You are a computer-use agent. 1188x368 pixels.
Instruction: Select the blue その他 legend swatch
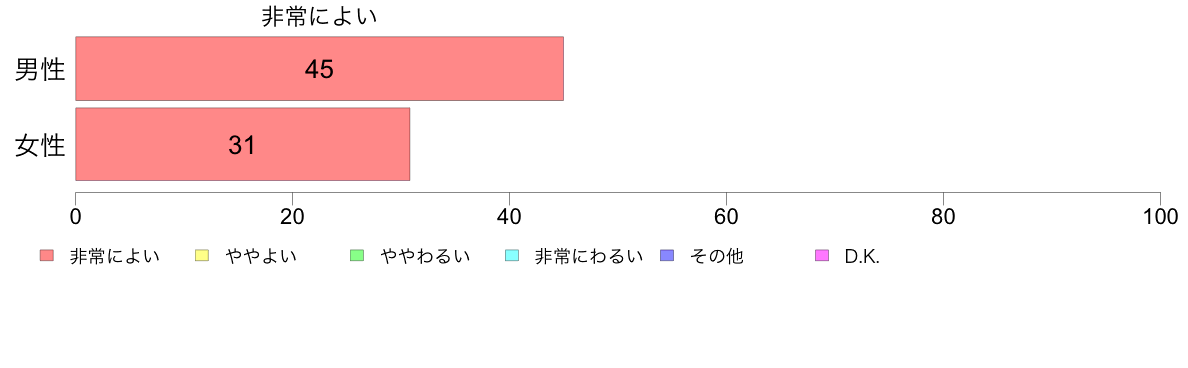667,256
